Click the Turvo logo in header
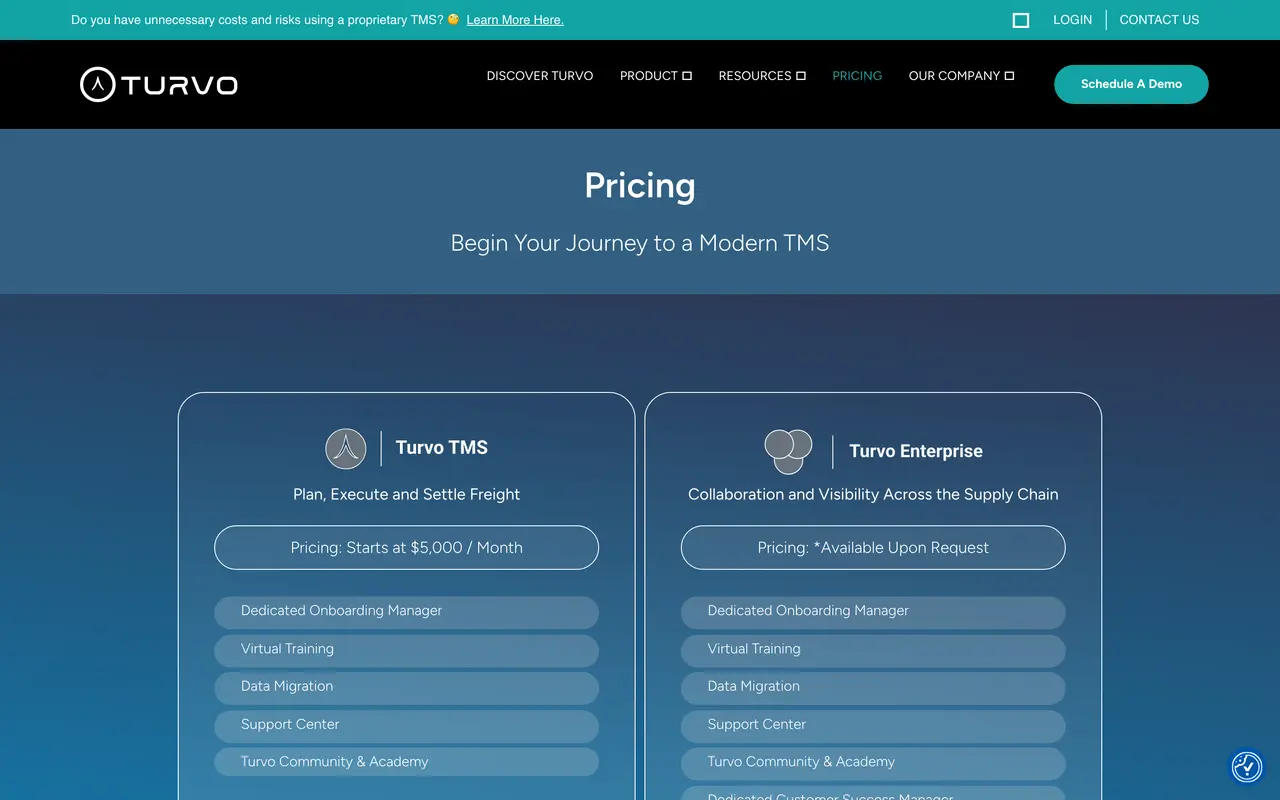The width and height of the screenshot is (1280, 800). point(159,85)
